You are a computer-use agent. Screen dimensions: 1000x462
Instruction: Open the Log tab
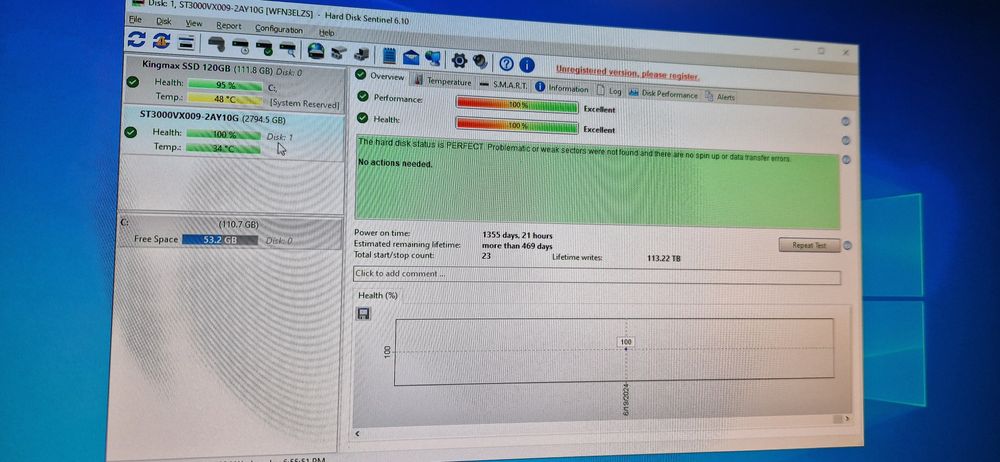[609, 91]
